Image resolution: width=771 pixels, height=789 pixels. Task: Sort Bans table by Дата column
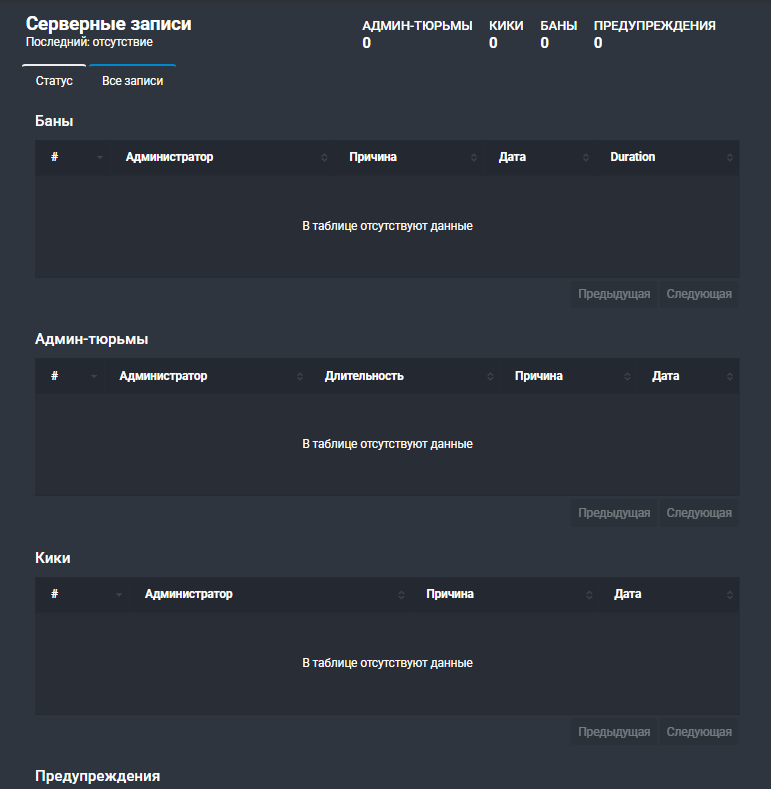539,157
